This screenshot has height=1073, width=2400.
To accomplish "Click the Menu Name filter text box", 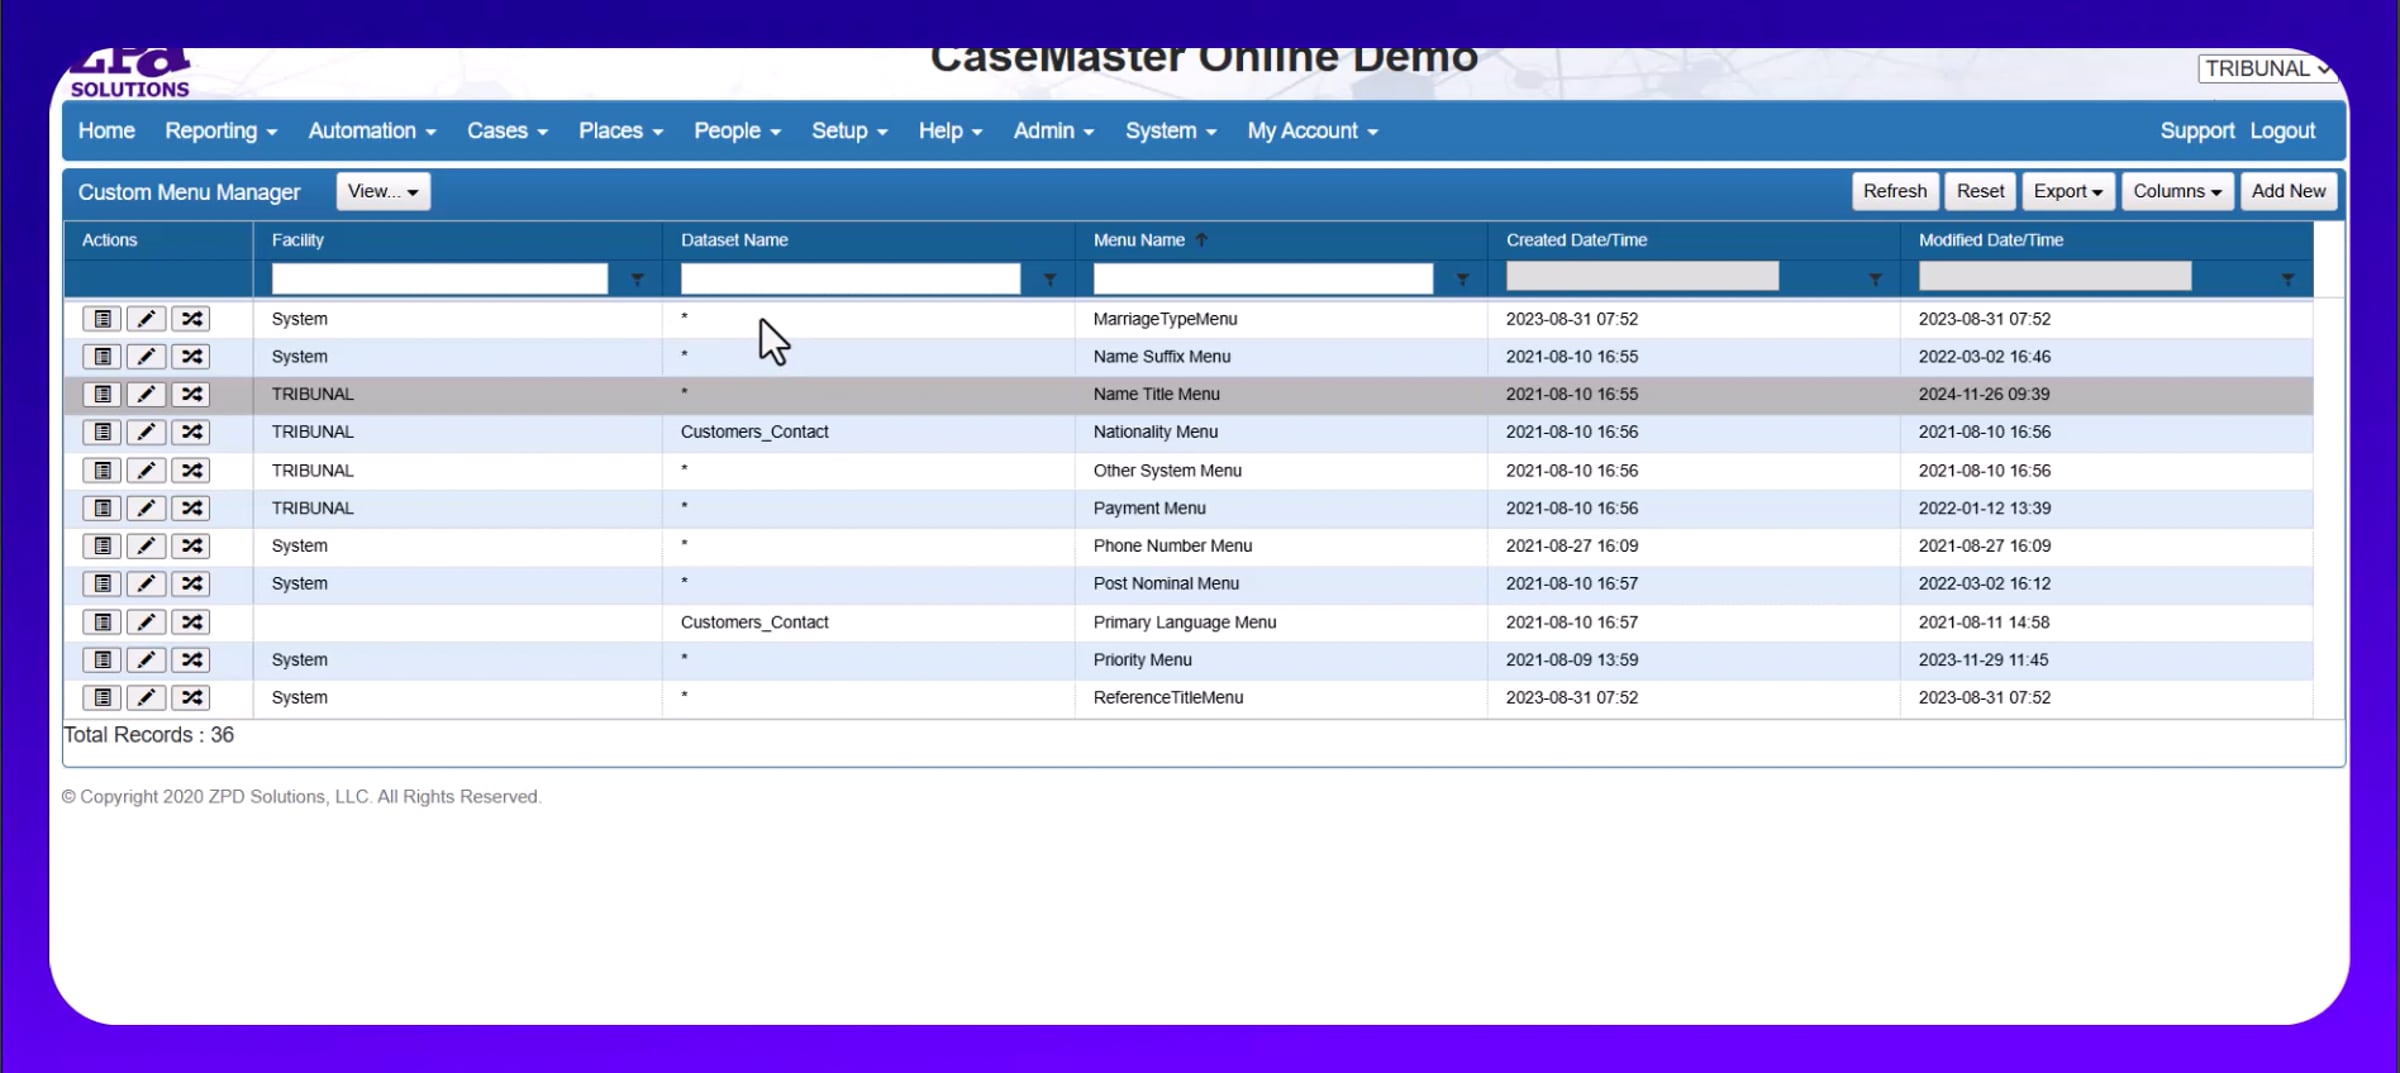I will [1263, 278].
